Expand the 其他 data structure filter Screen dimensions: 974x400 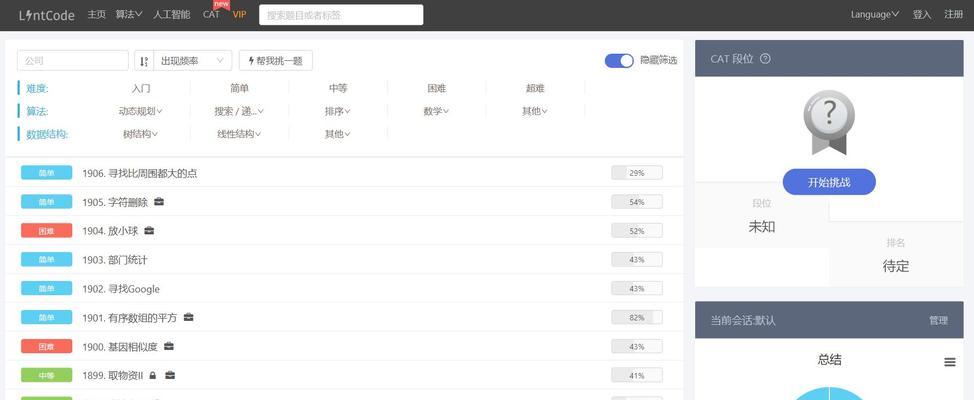tap(338, 134)
